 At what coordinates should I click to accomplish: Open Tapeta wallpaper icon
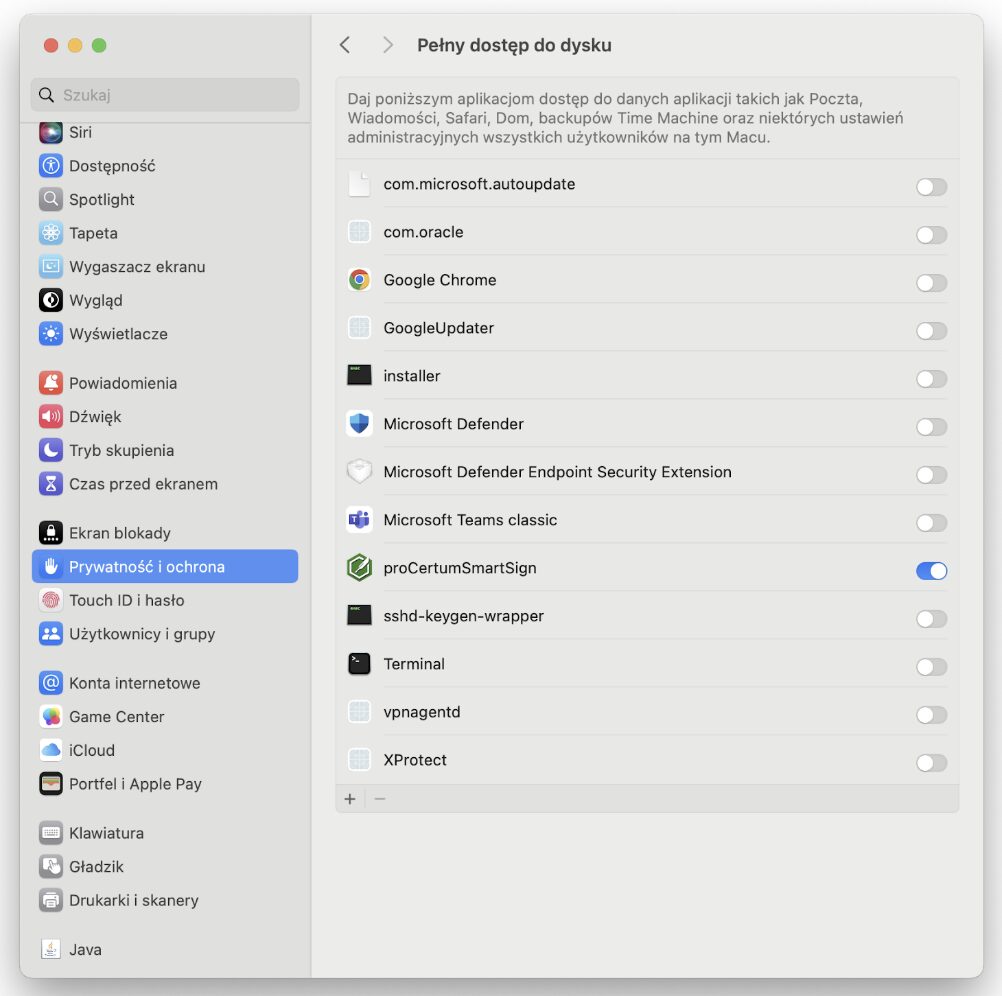tap(51, 233)
